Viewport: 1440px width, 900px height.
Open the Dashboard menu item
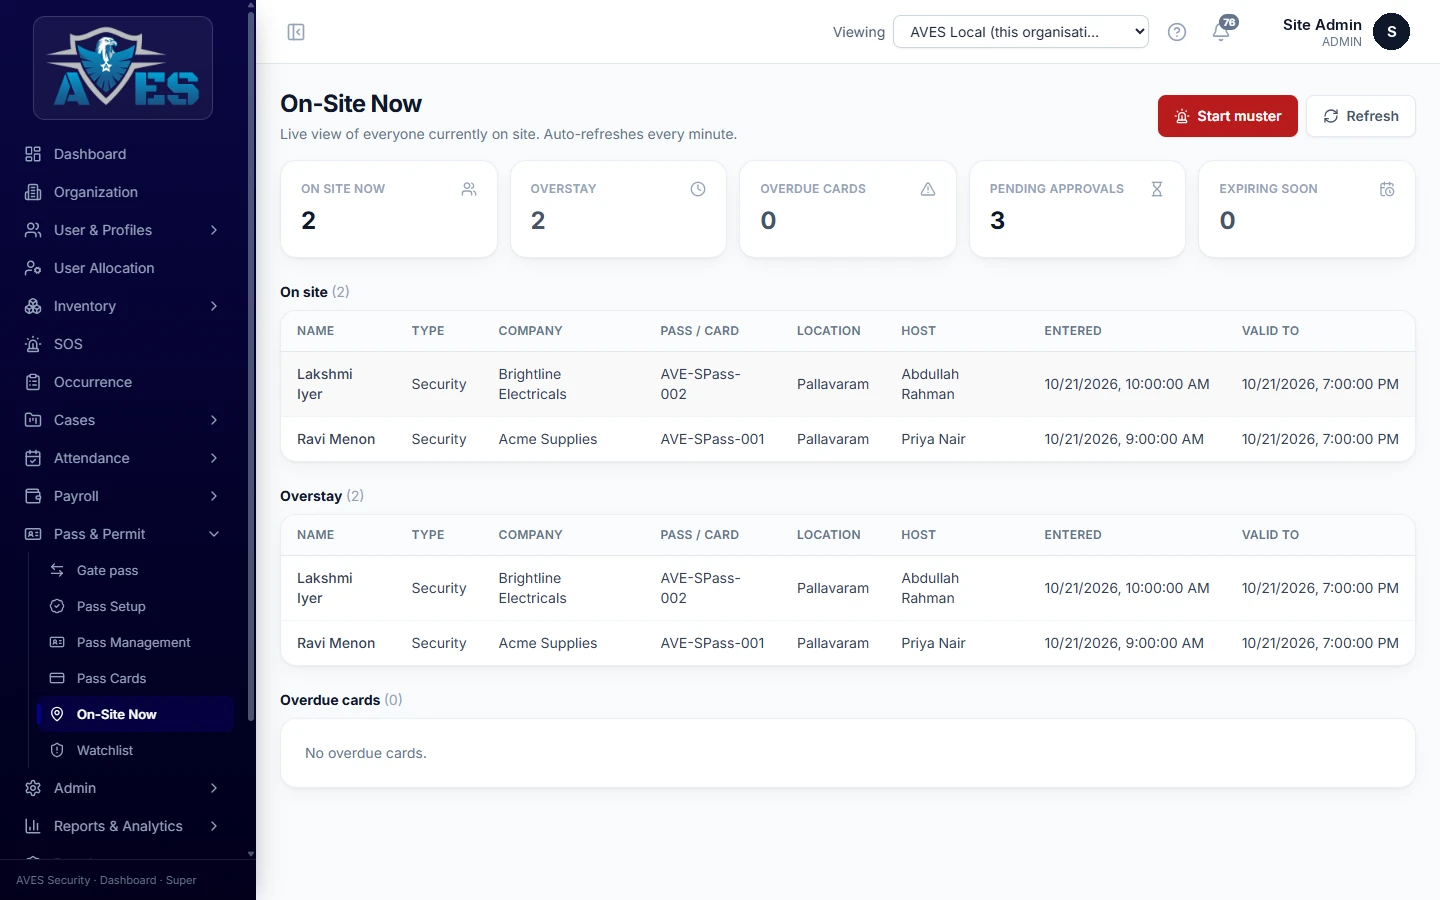(123, 154)
